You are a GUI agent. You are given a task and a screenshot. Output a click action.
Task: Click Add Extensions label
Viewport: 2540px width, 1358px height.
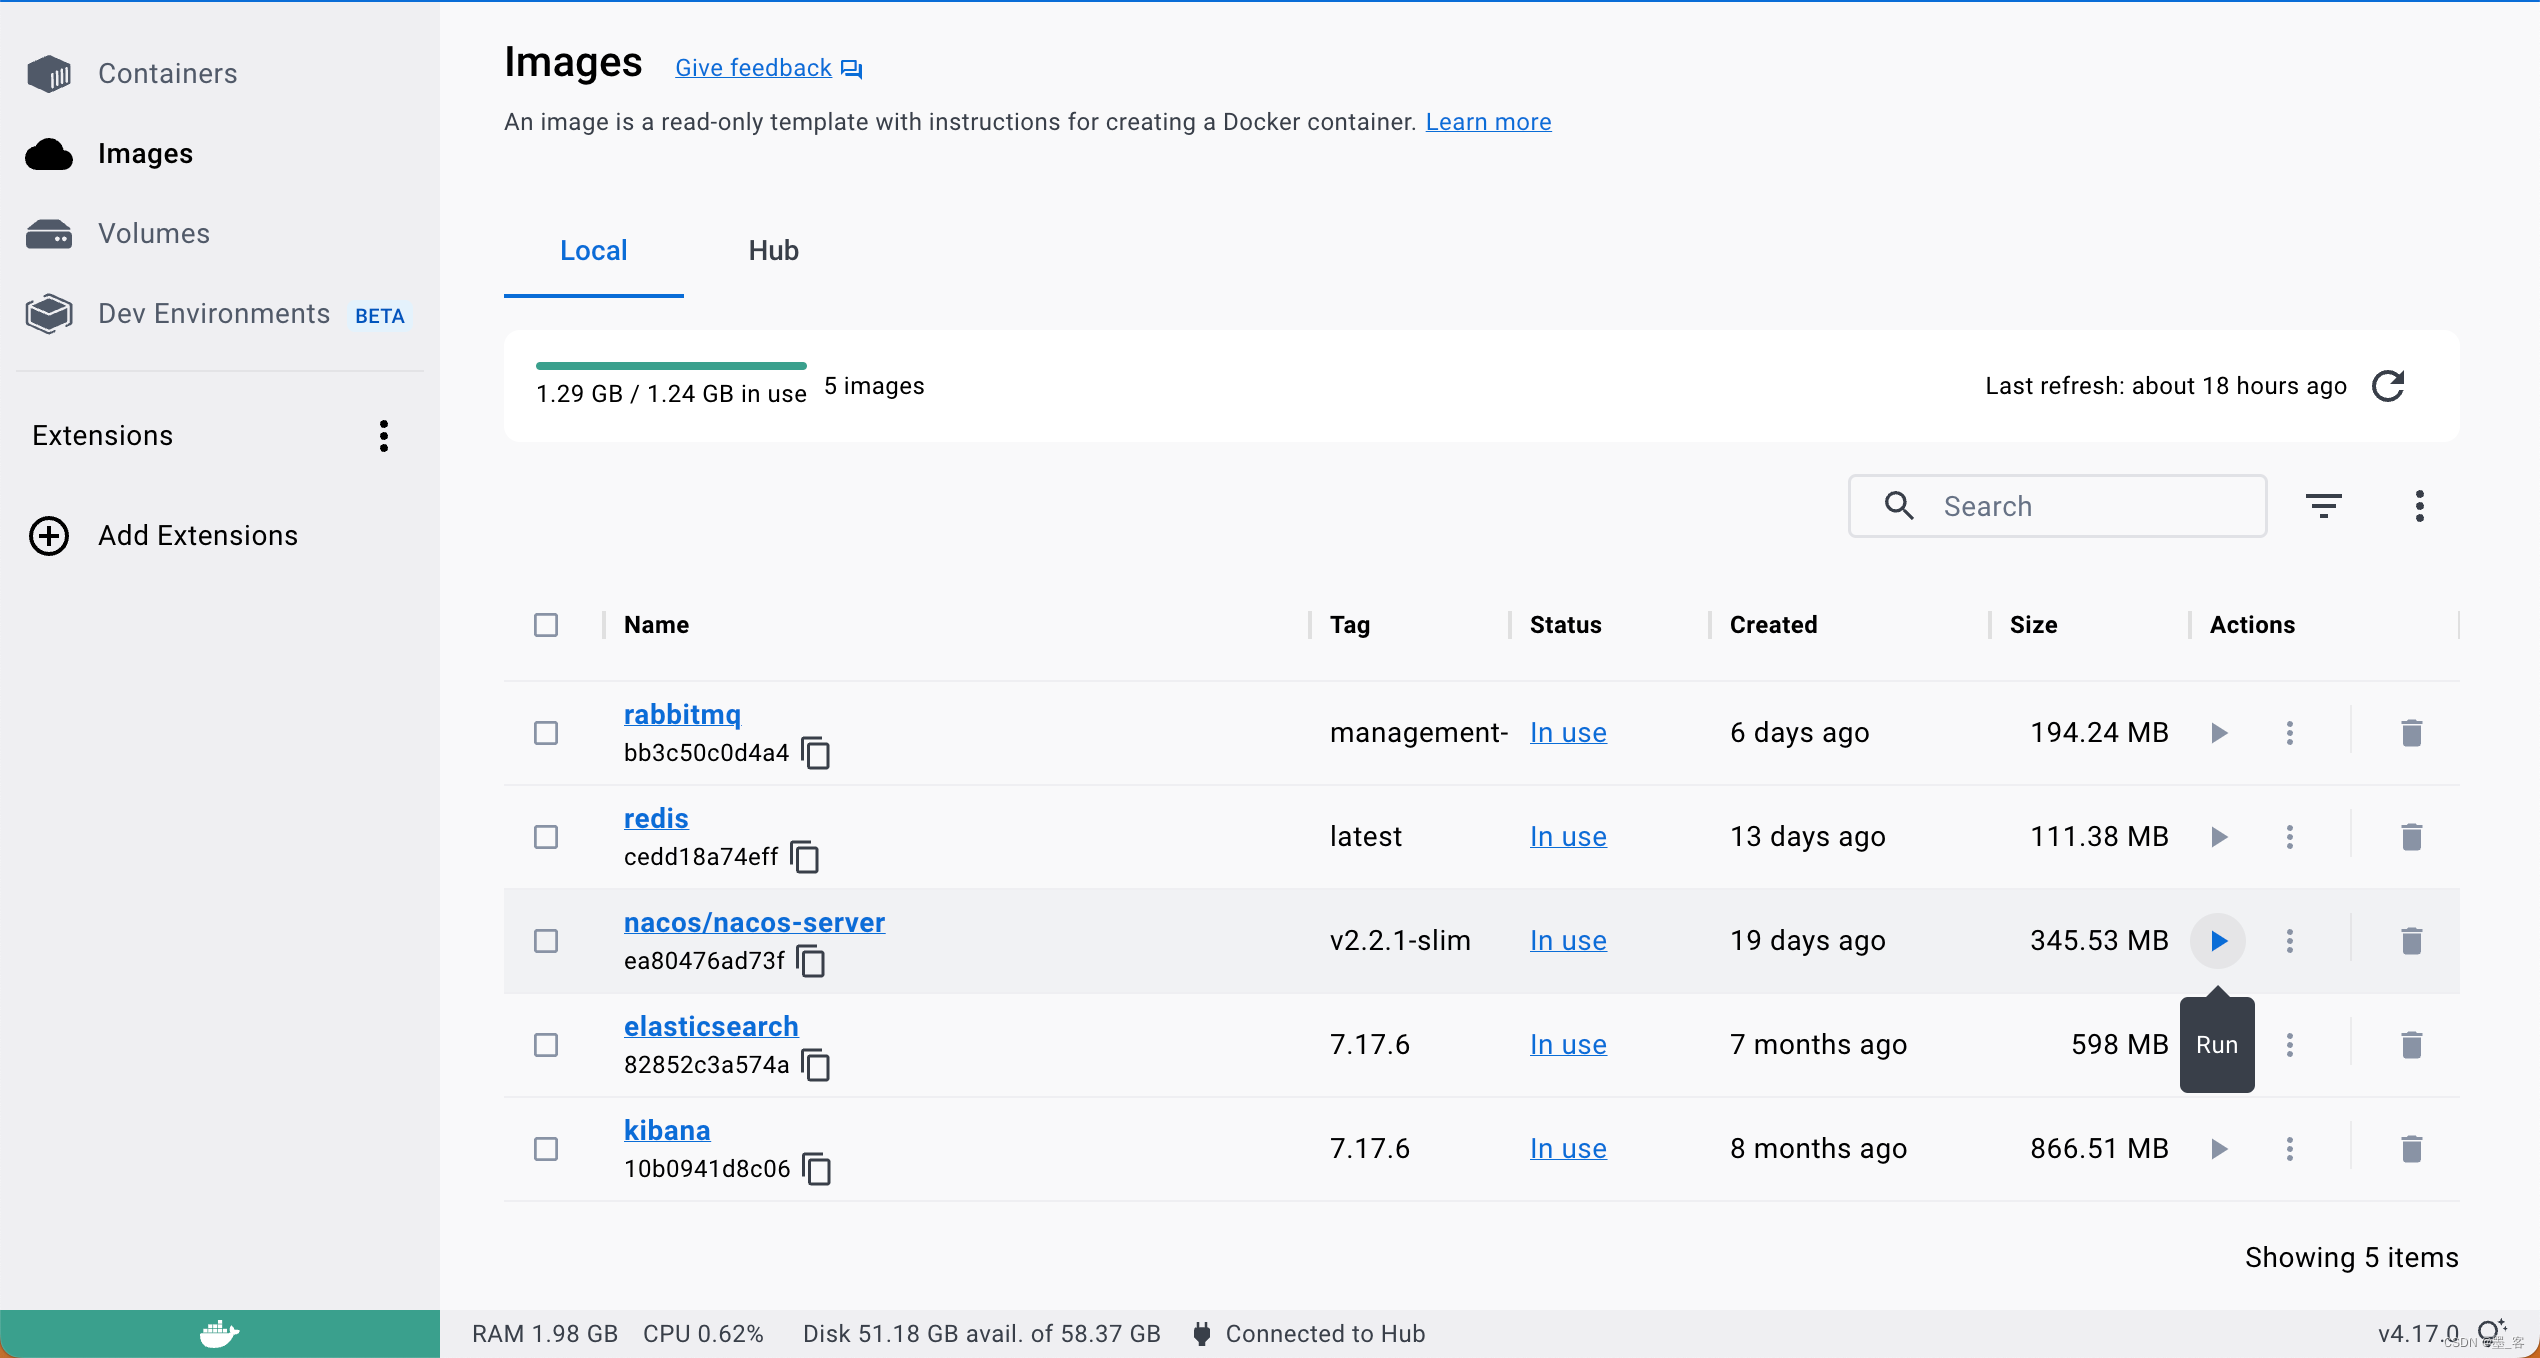click(198, 536)
